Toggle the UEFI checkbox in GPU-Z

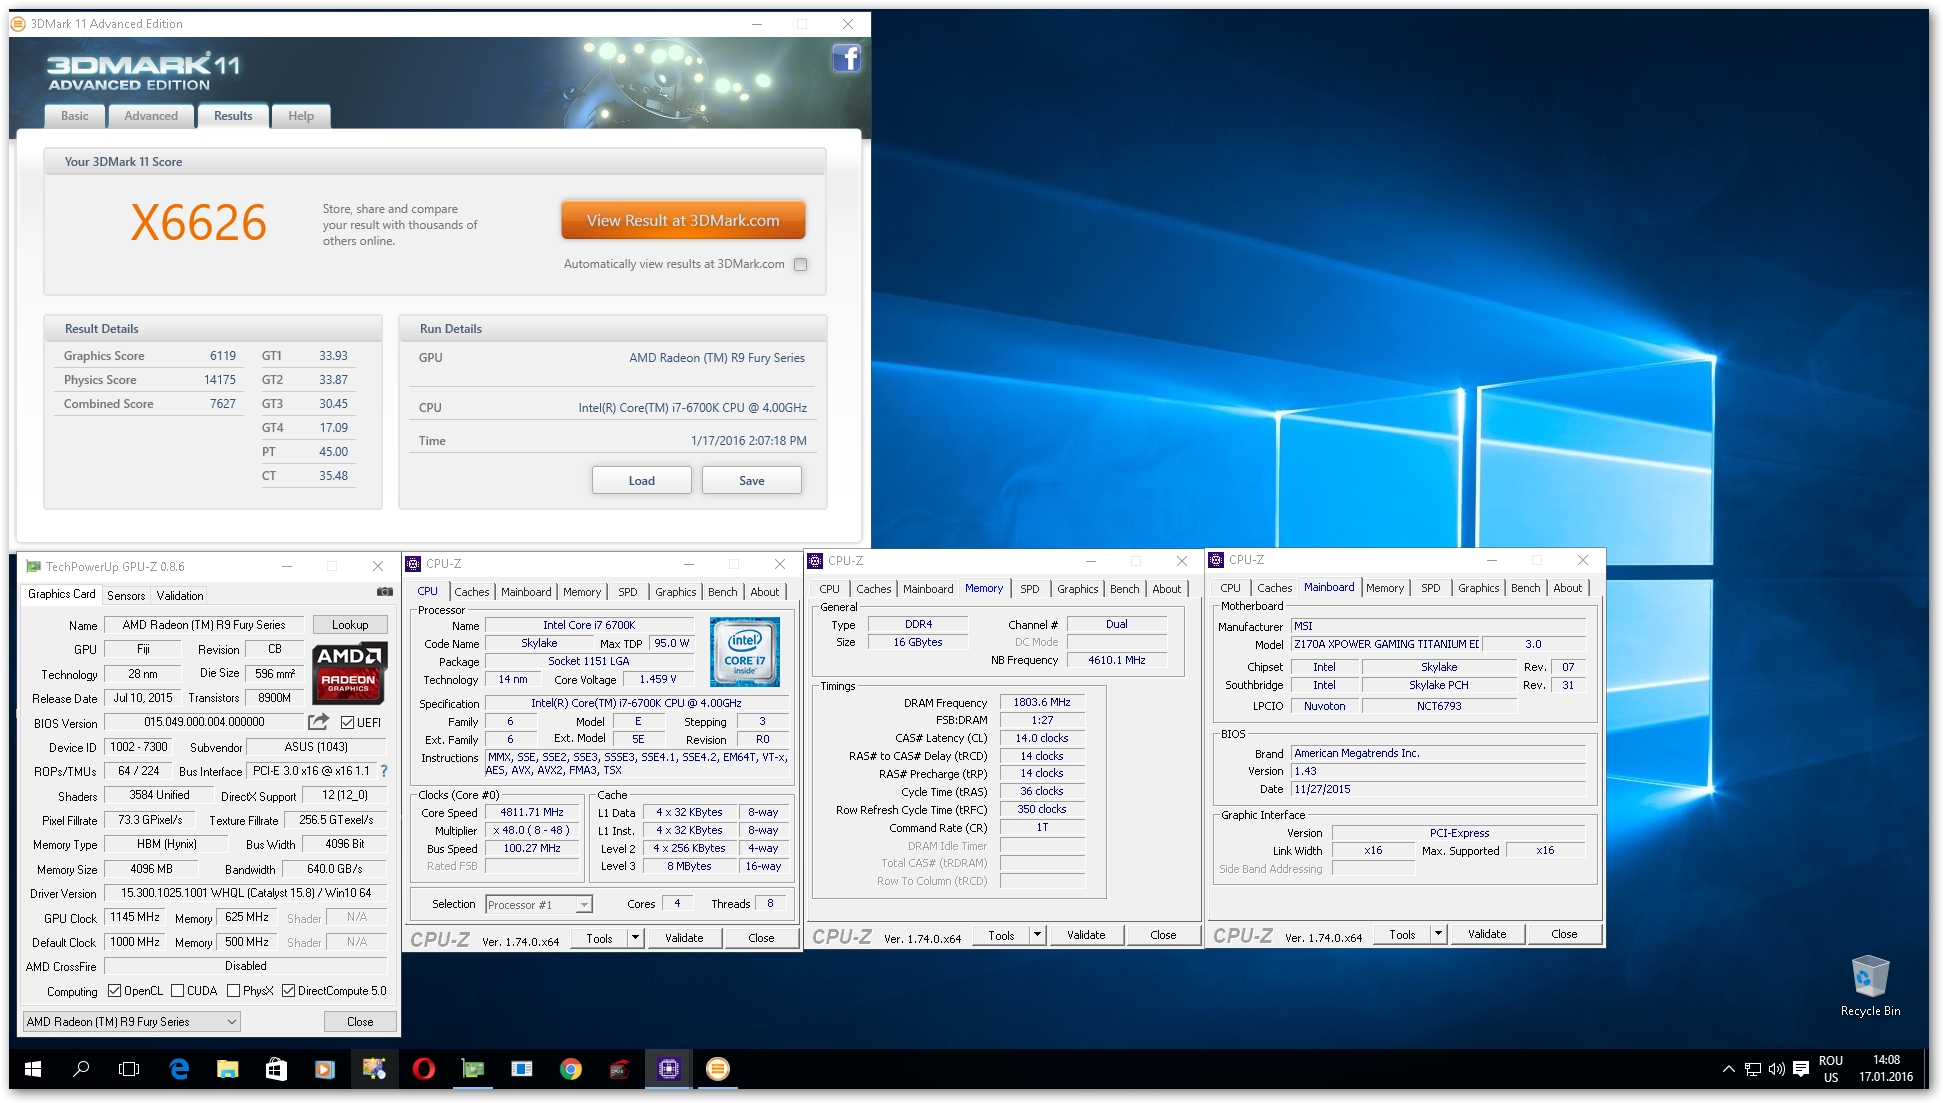tap(347, 722)
